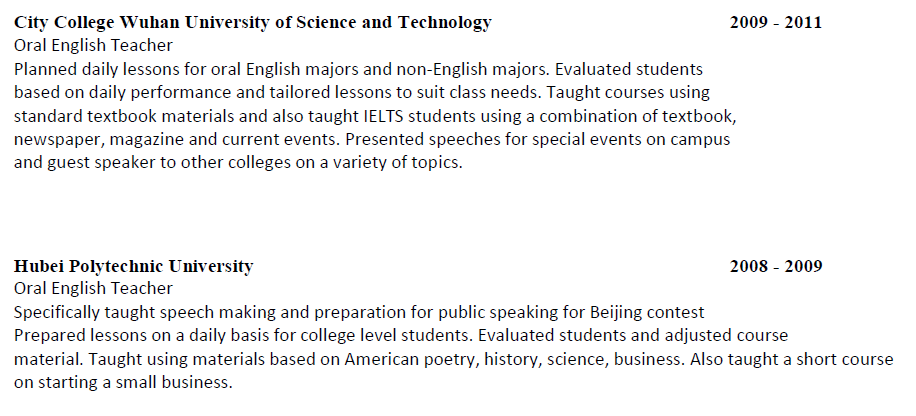Click the line "on starting a small business."

(123, 381)
